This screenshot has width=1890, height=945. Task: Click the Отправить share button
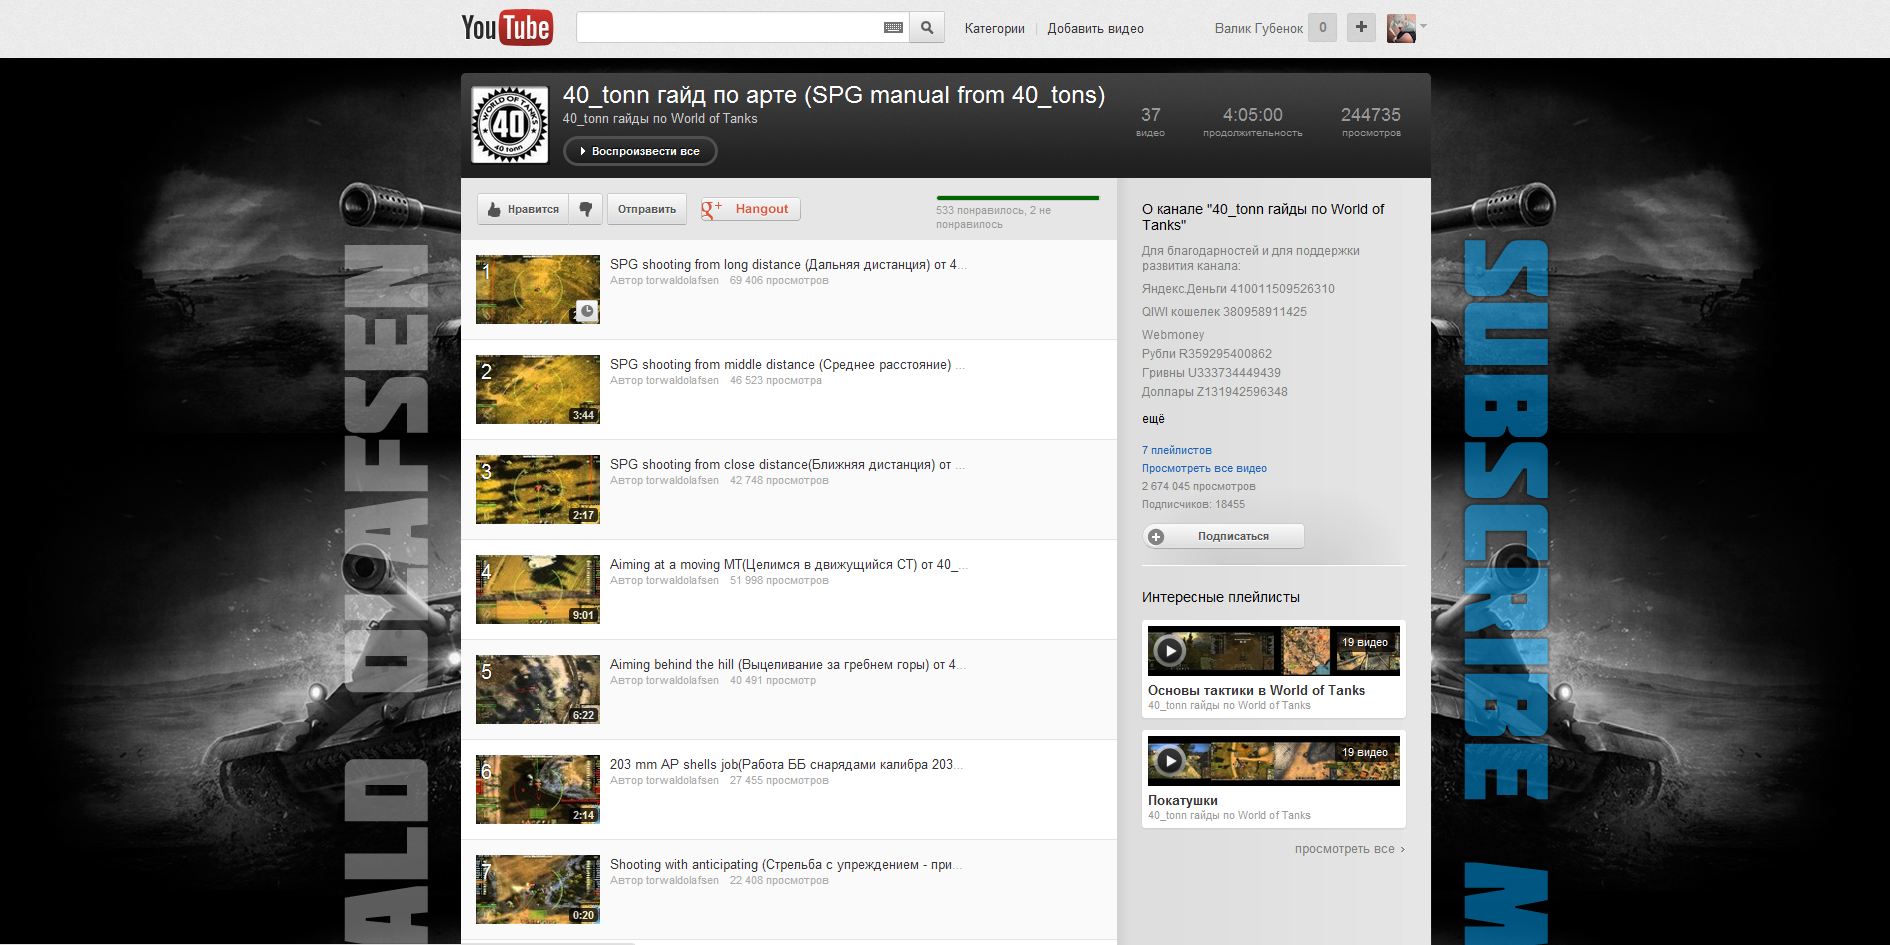coord(646,209)
